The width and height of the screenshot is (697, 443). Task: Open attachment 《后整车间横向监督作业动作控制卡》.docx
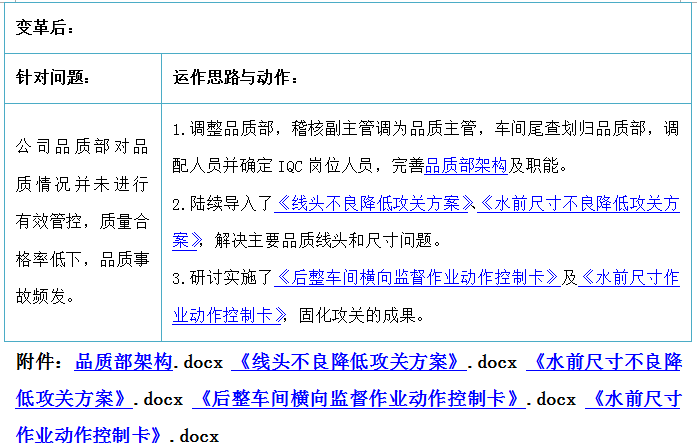(359, 398)
